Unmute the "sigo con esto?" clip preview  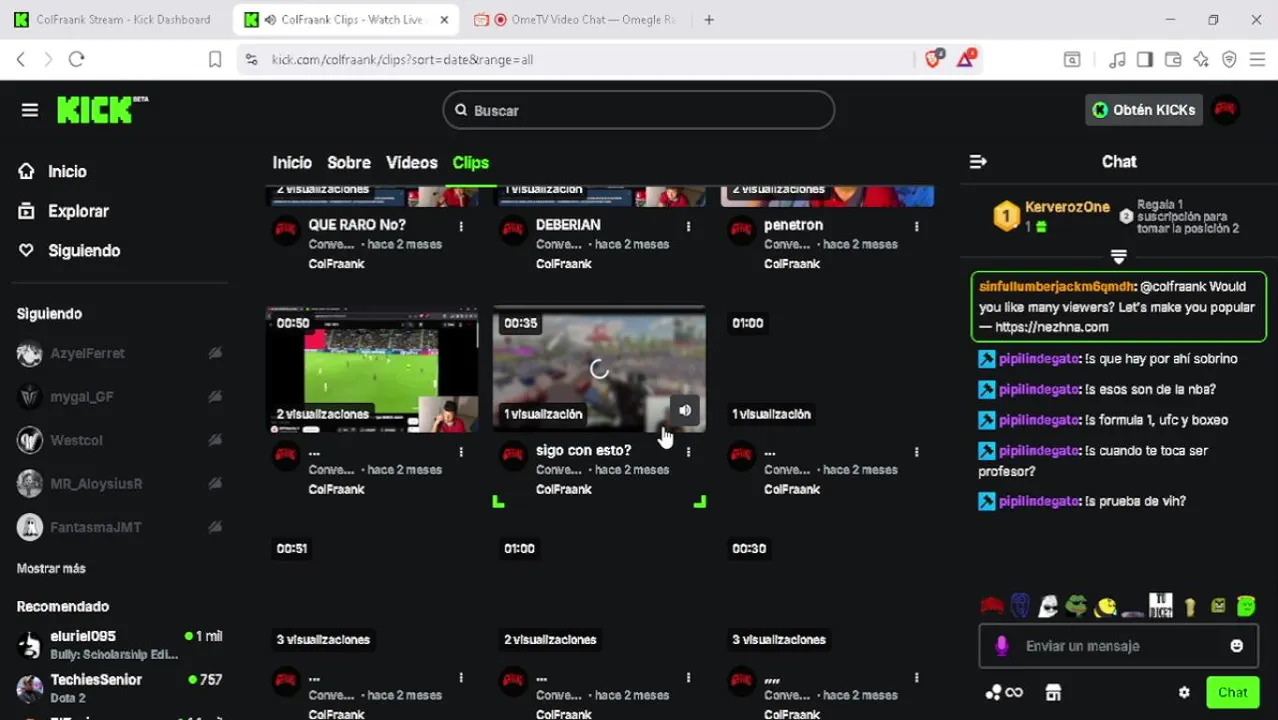pos(685,410)
